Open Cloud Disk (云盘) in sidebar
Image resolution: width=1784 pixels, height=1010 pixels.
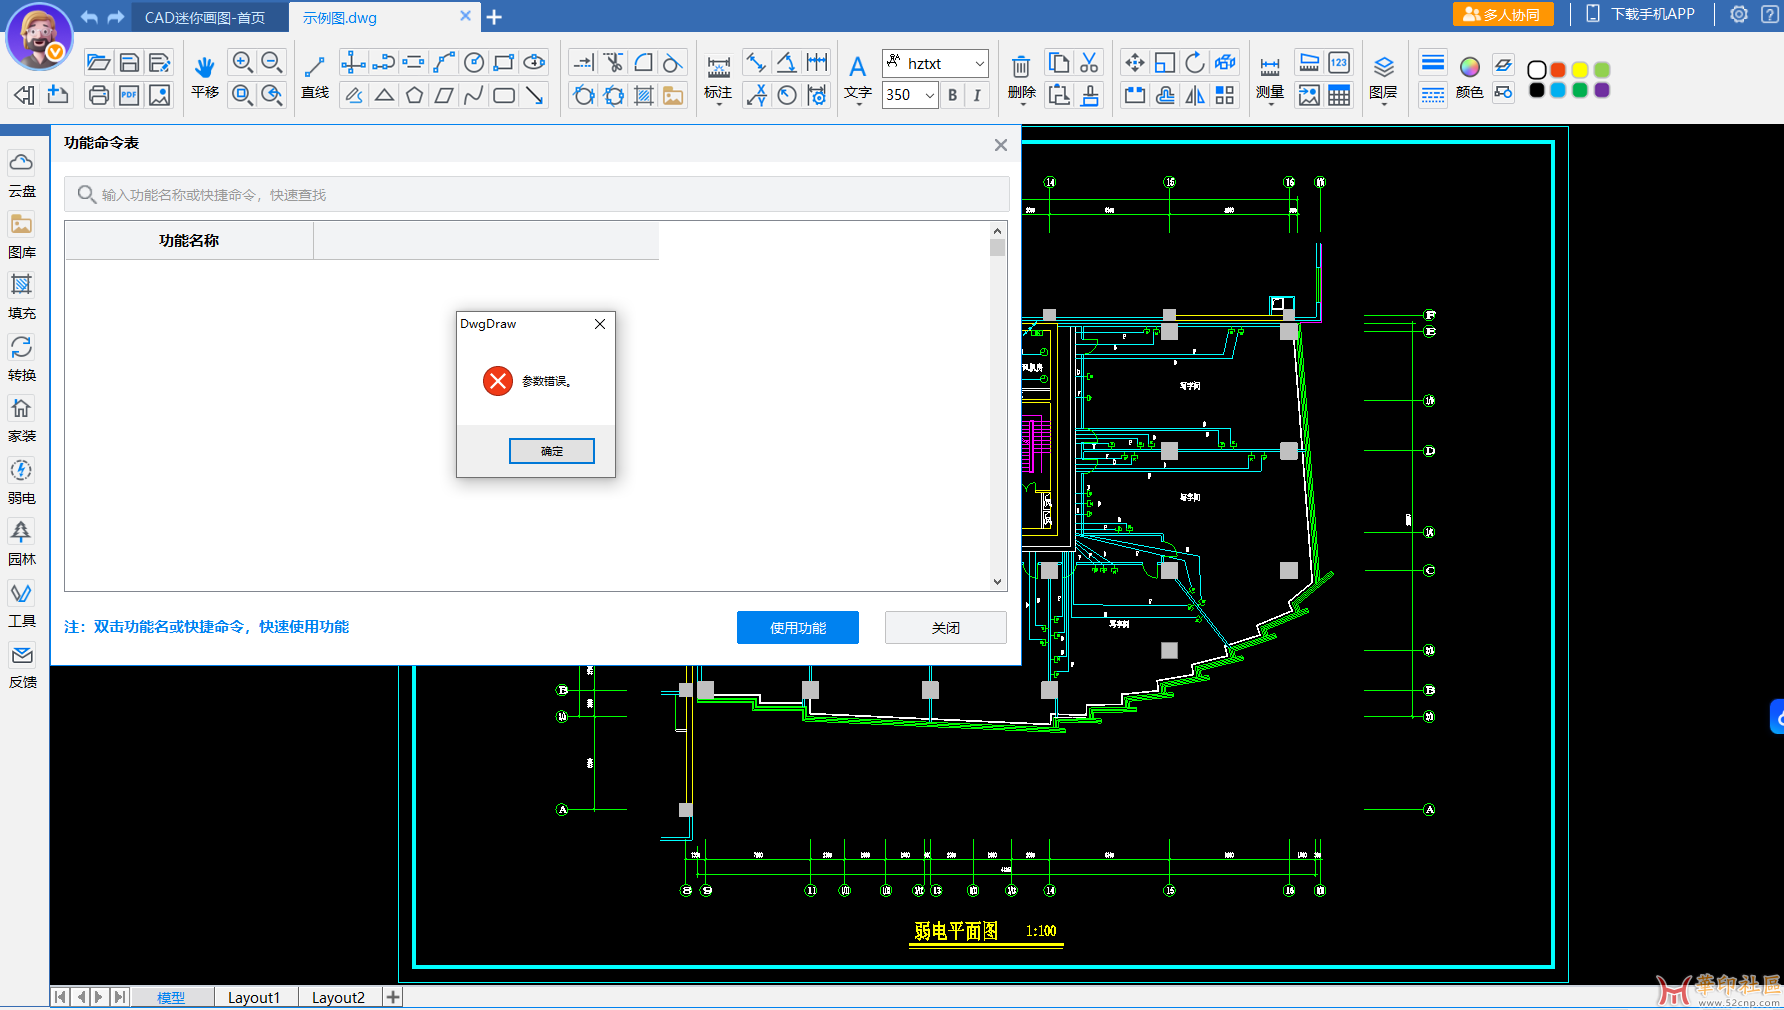[22, 174]
